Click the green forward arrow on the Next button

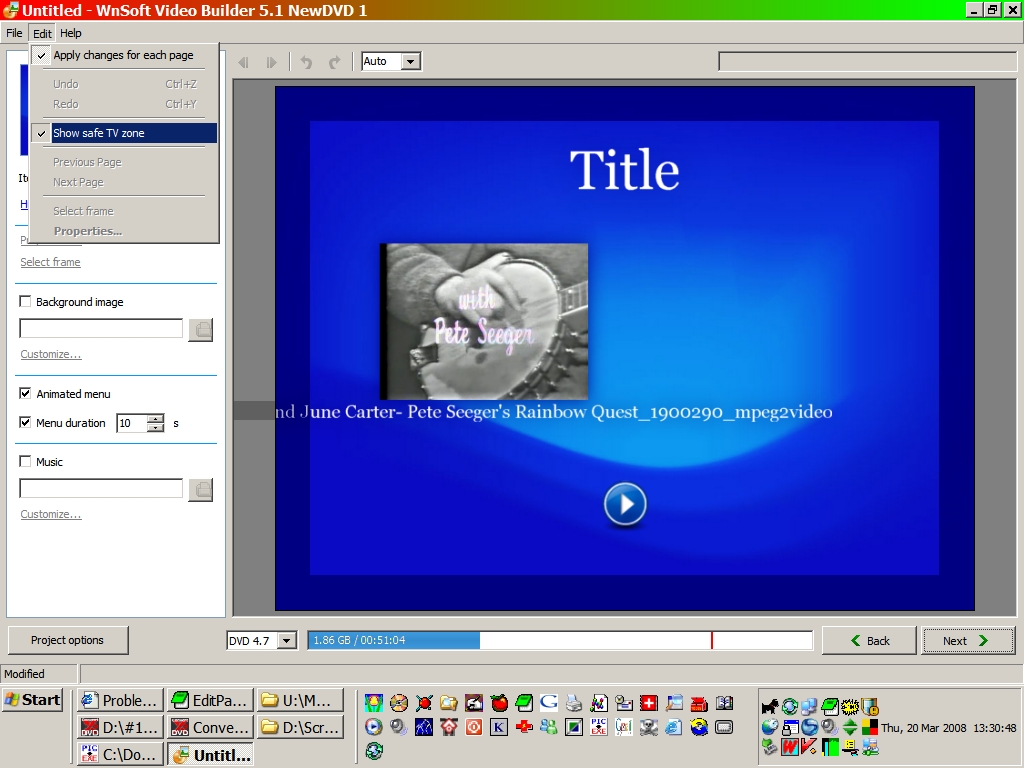983,641
